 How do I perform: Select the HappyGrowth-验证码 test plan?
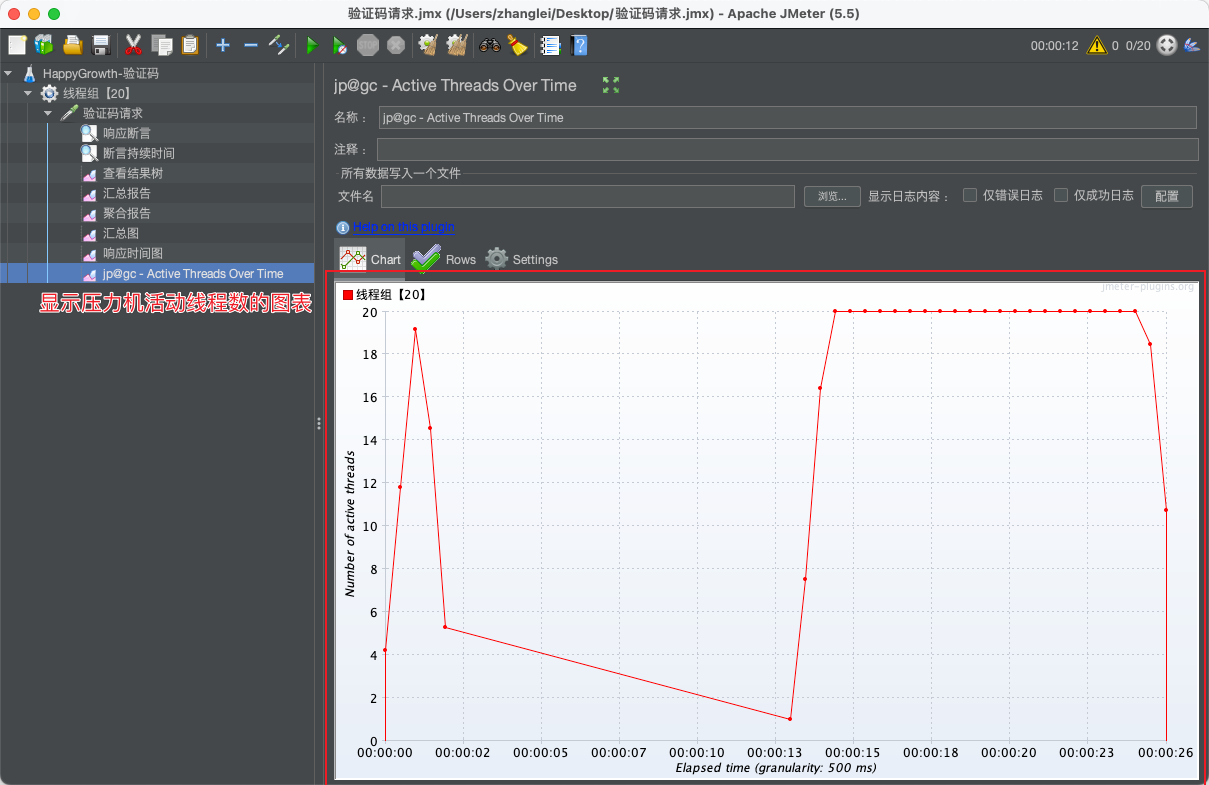click(x=100, y=73)
